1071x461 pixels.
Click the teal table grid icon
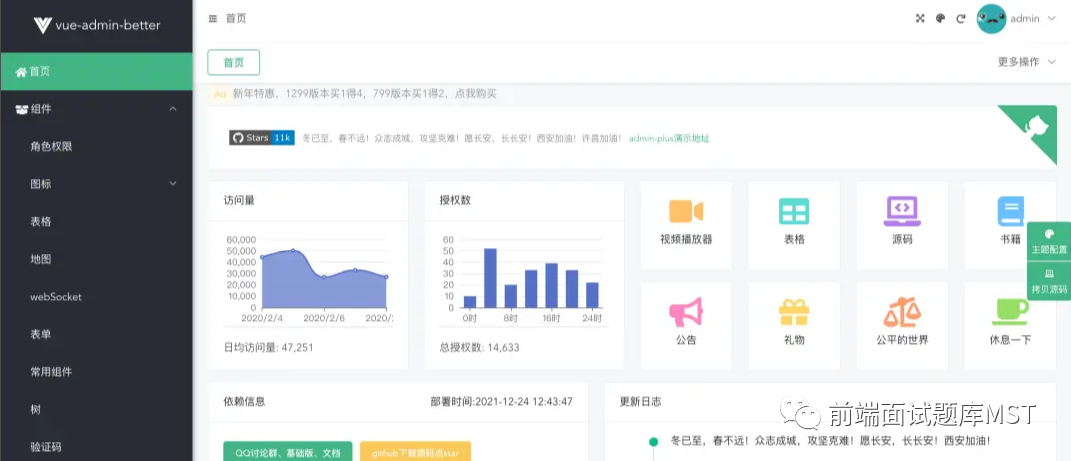click(x=794, y=211)
